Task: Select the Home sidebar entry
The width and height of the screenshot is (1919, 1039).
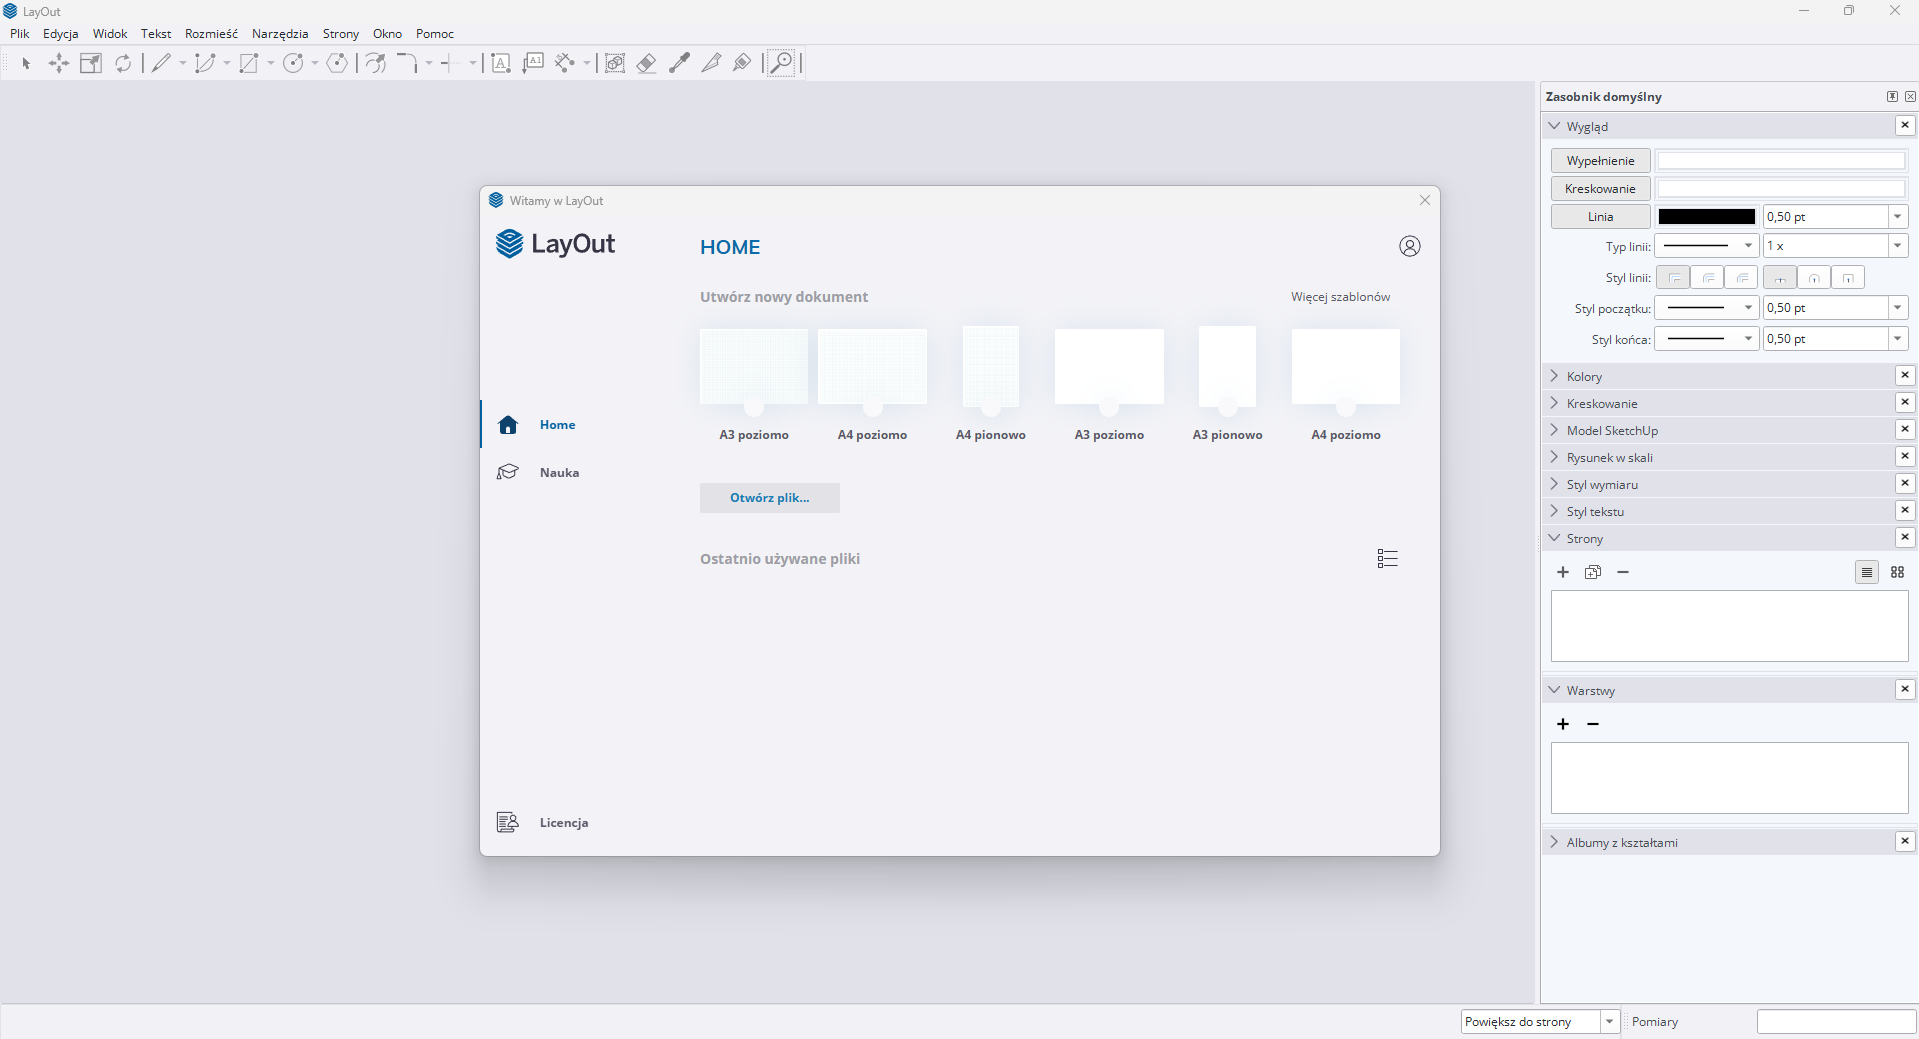Action: 557,424
